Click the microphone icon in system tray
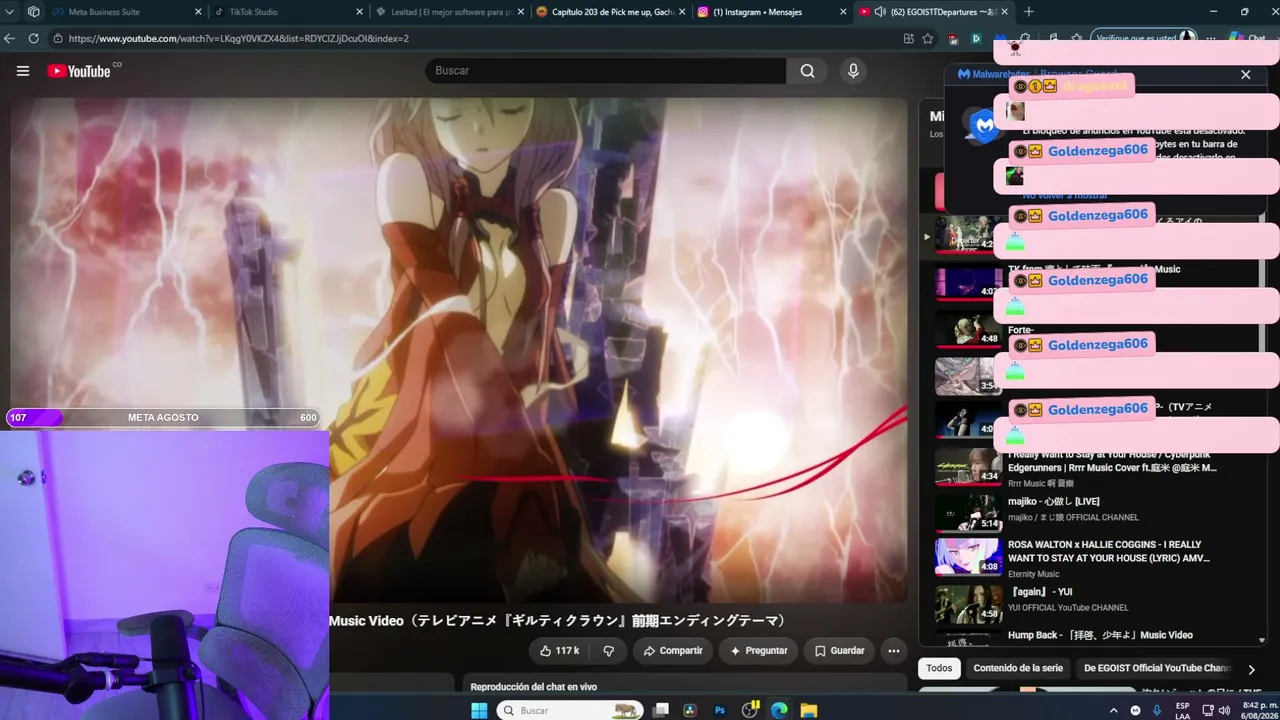Screen dimensions: 1280x720 click(x=1157, y=710)
